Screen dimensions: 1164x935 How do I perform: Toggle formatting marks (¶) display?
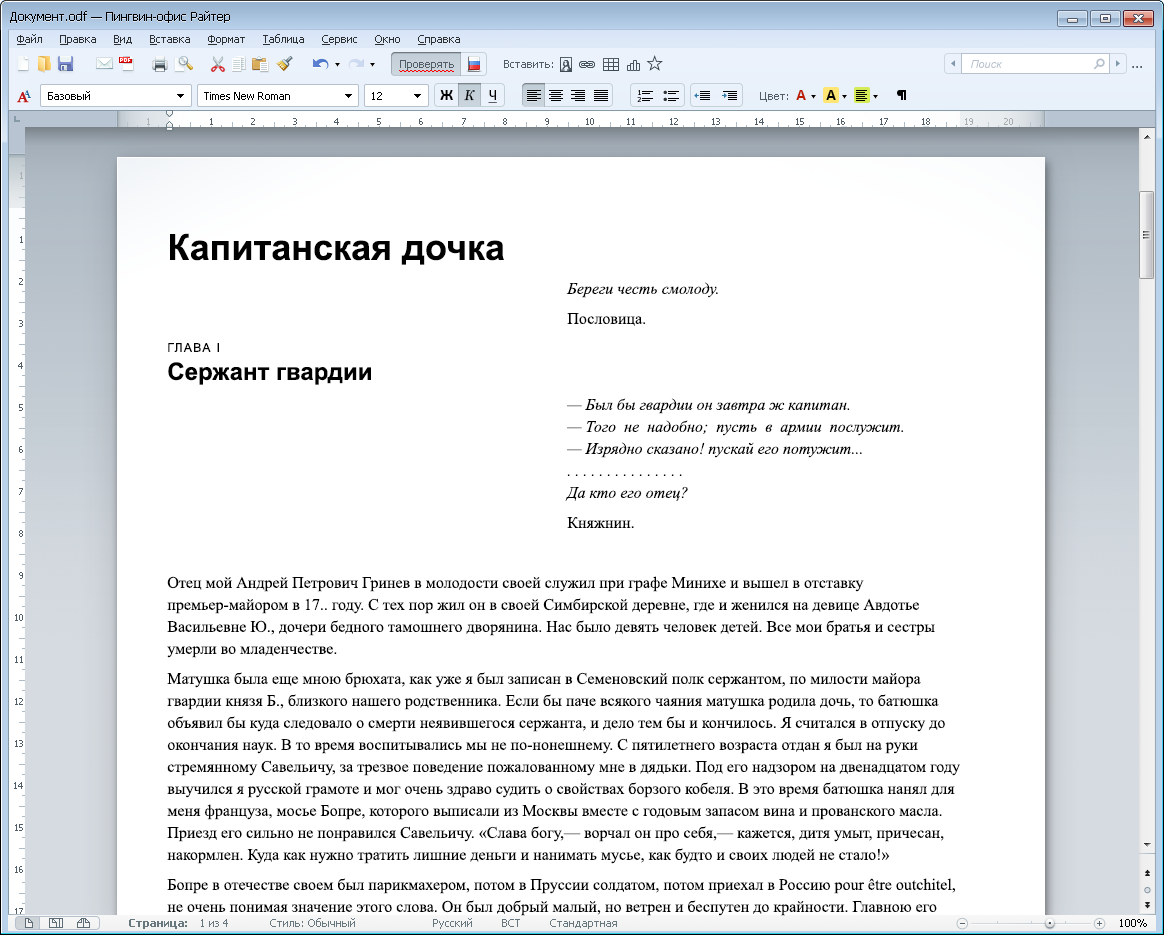pos(901,96)
